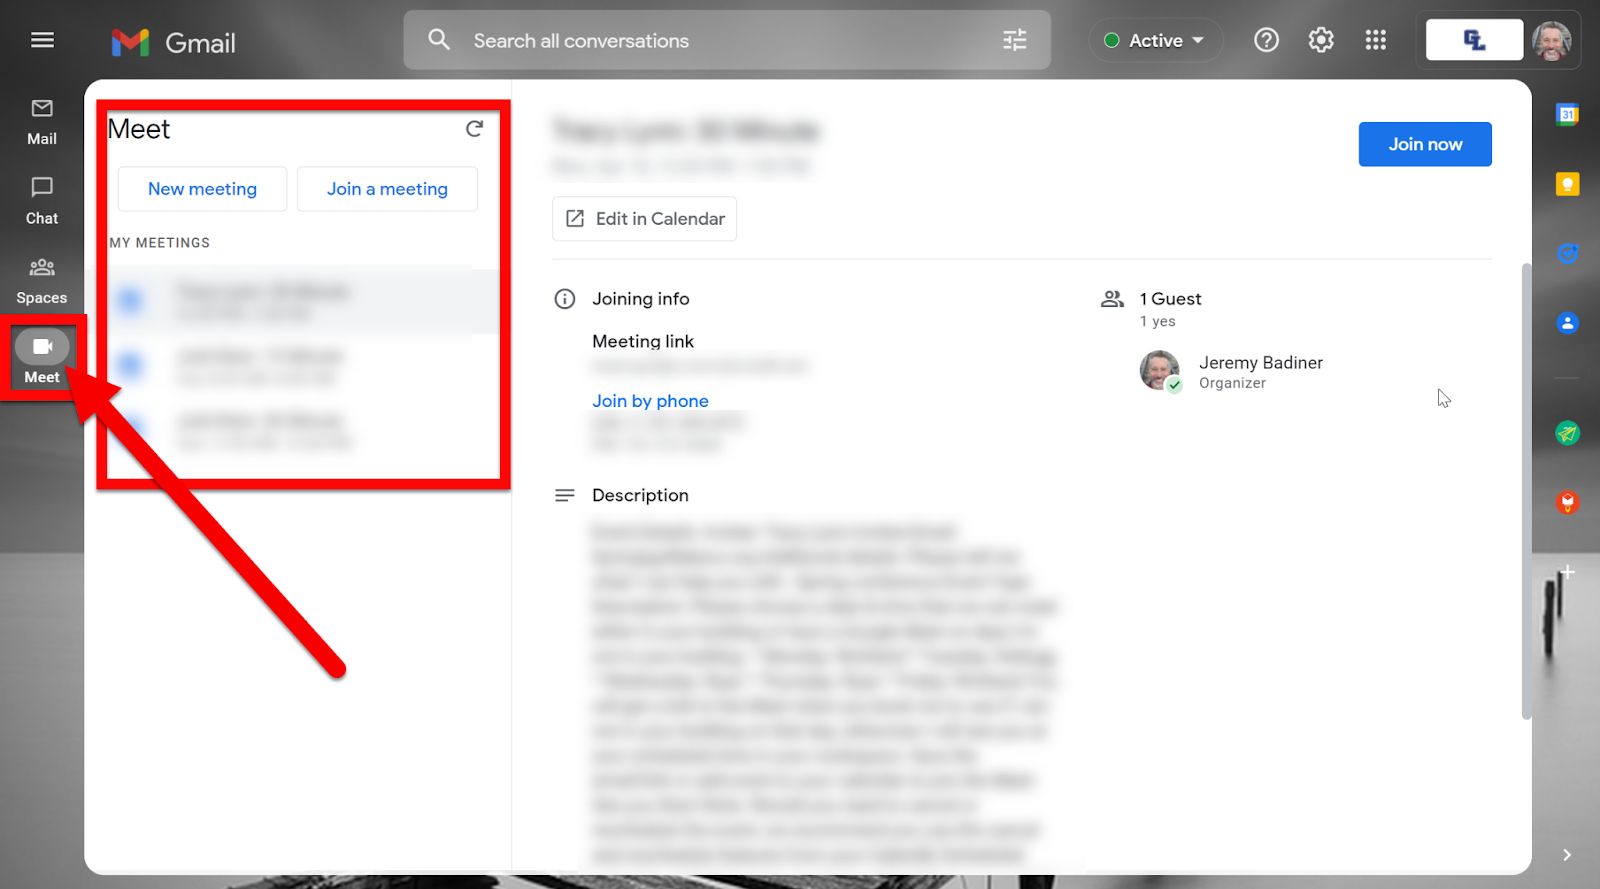Switch to the Spaces tab
This screenshot has width=1600, height=889.
[42, 281]
